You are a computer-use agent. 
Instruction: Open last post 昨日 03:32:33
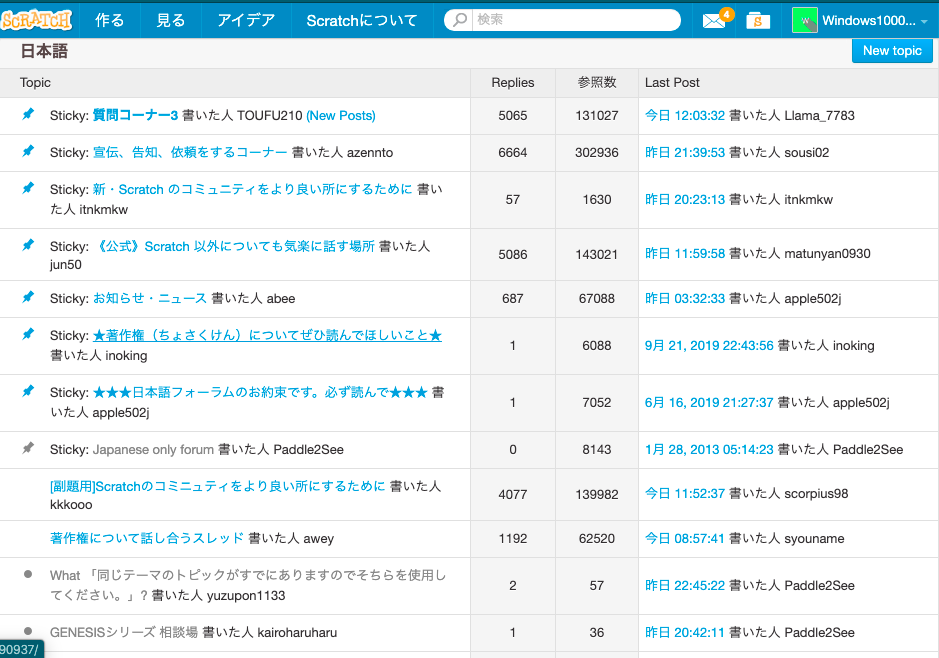pyautogui.click(x=684, y=299)
